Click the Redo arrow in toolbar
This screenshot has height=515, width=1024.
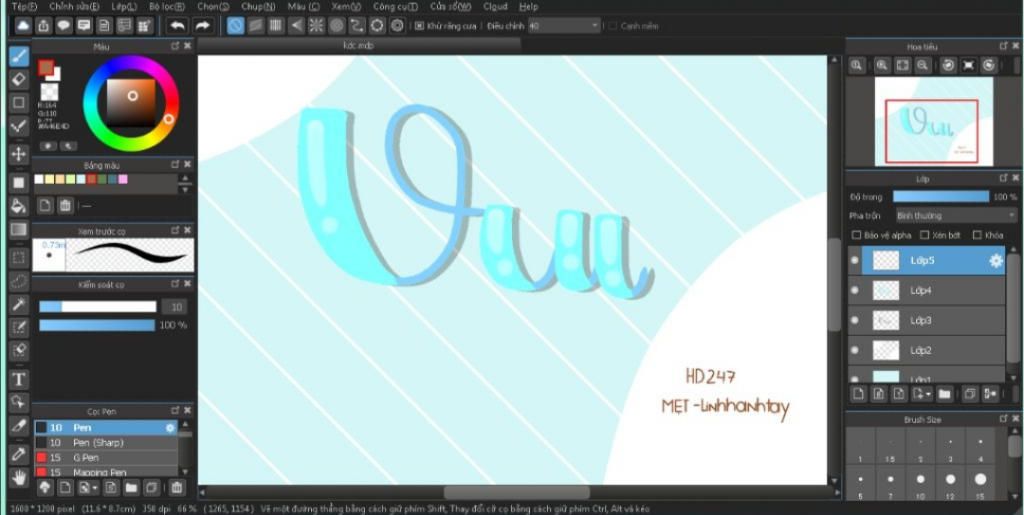202,25
